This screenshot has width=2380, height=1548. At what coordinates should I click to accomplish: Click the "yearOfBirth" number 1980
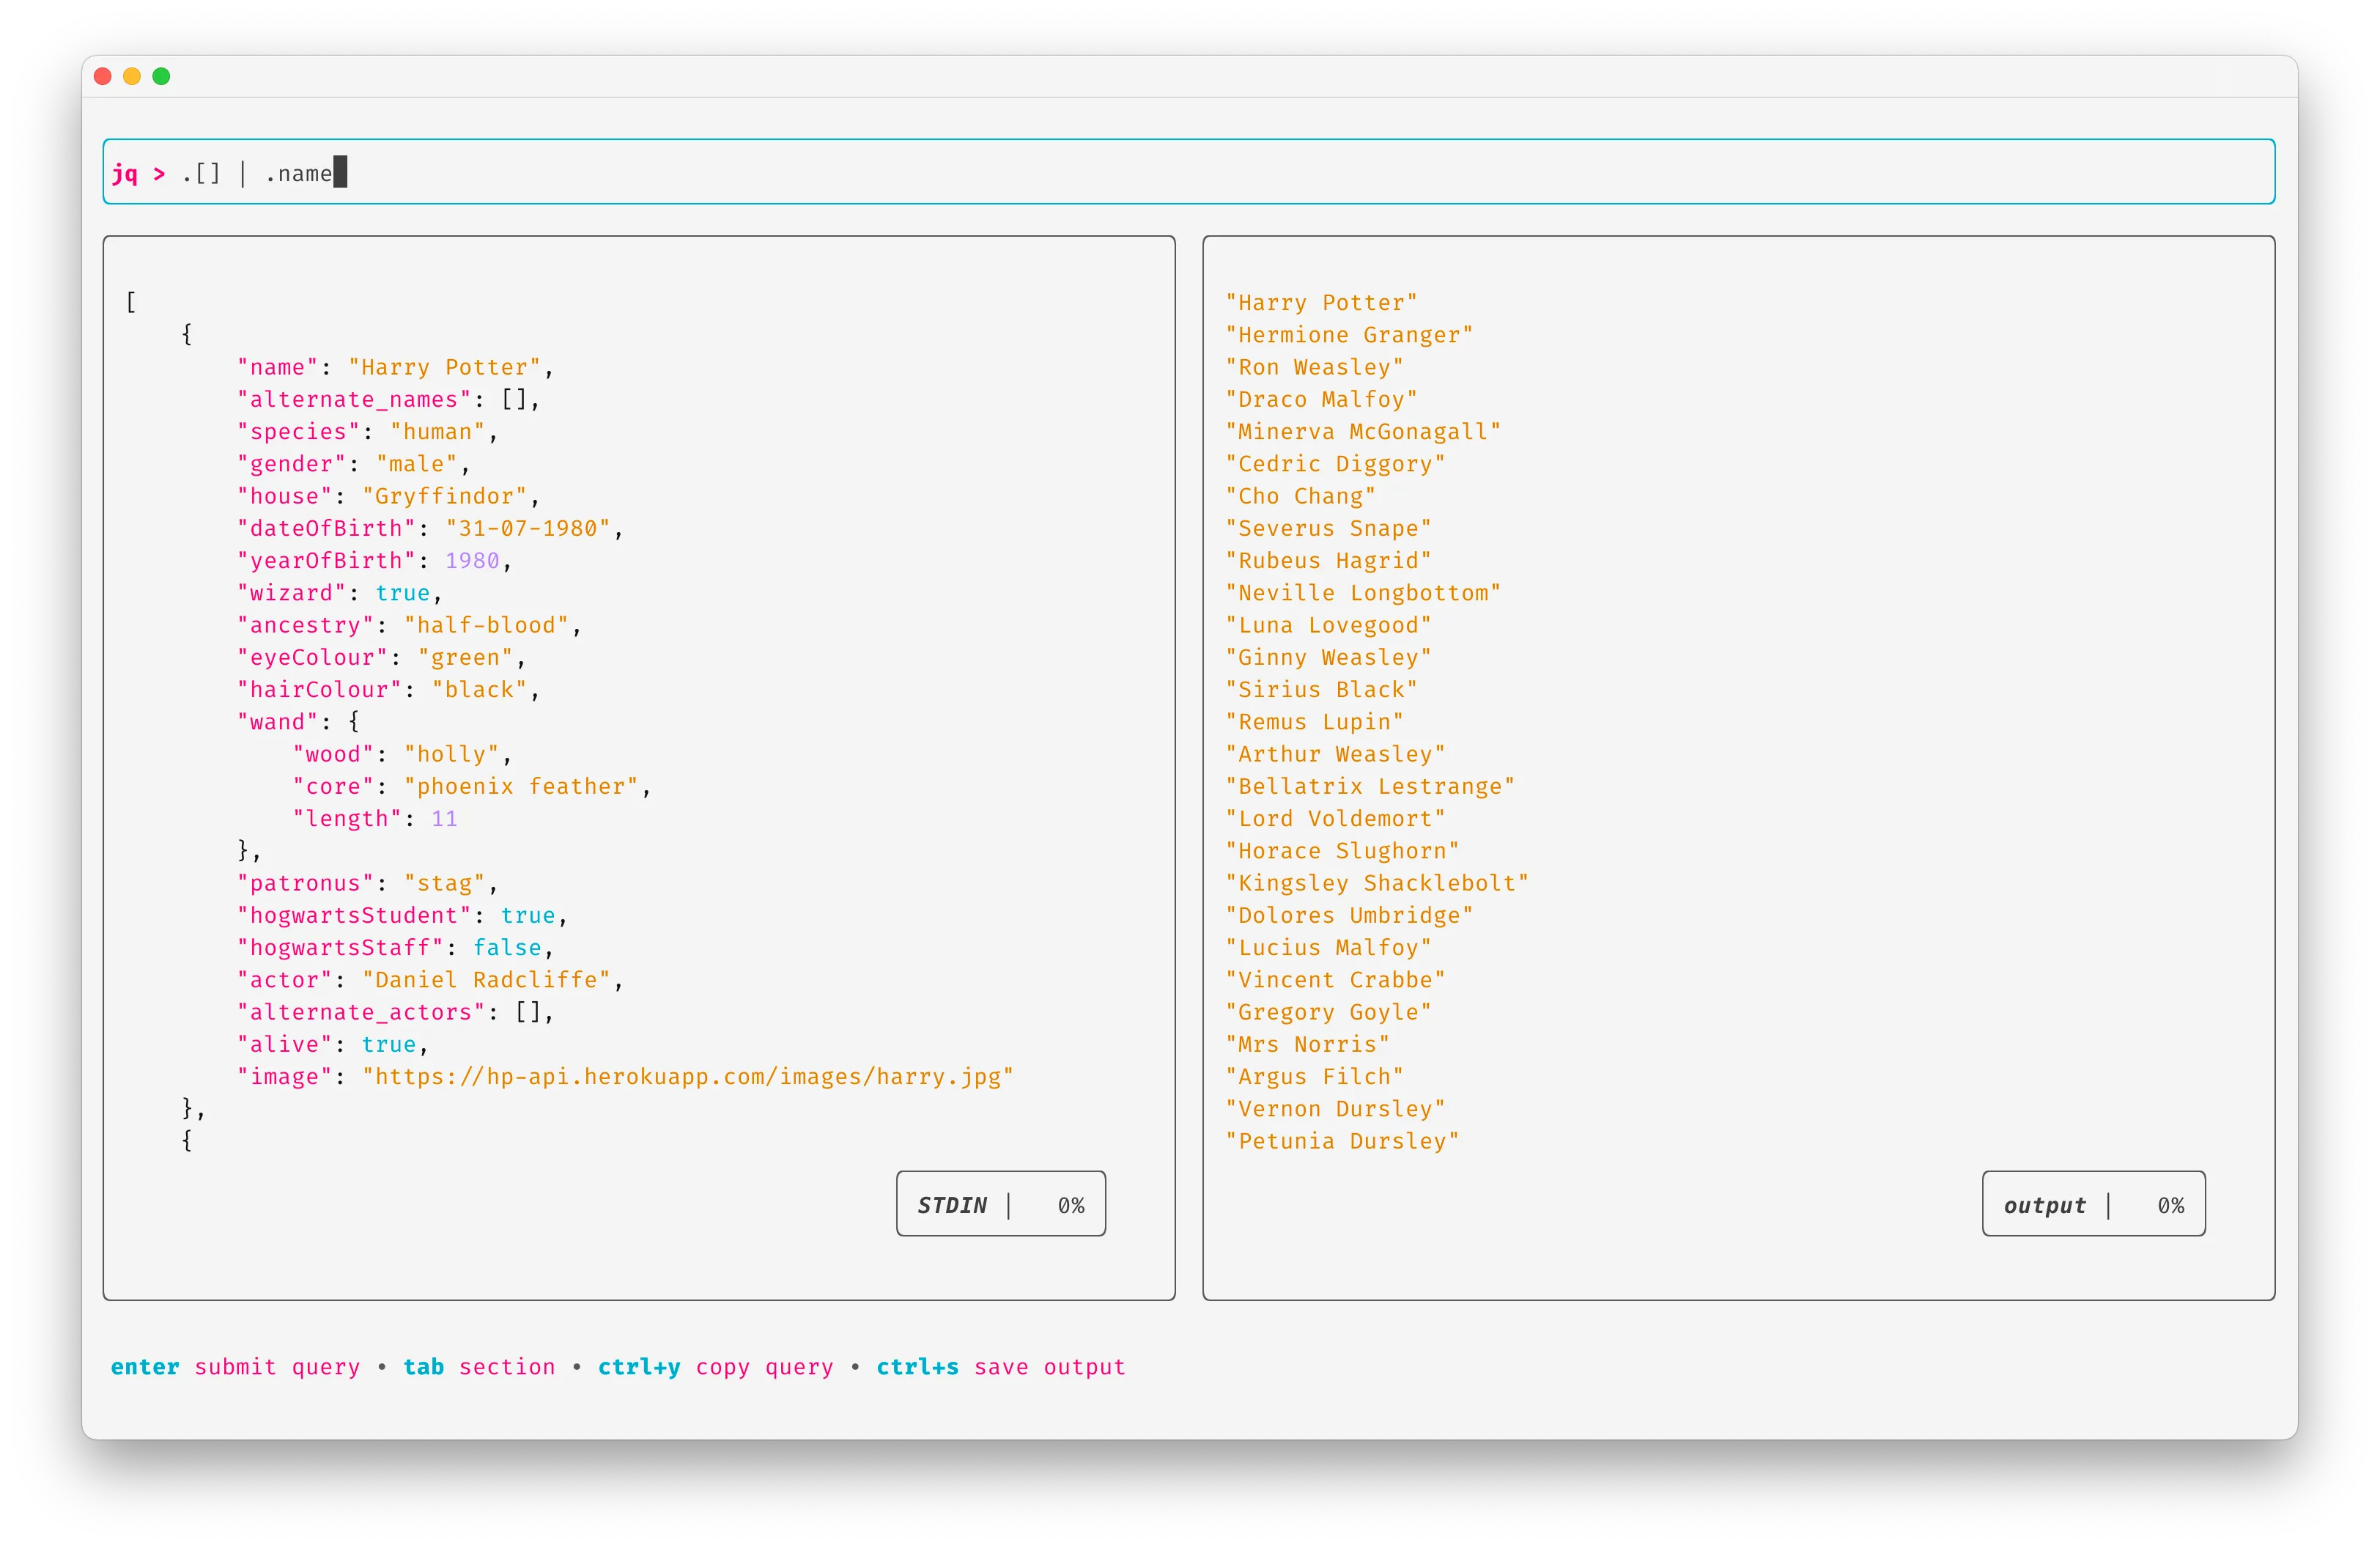click(x=472, y=561)
